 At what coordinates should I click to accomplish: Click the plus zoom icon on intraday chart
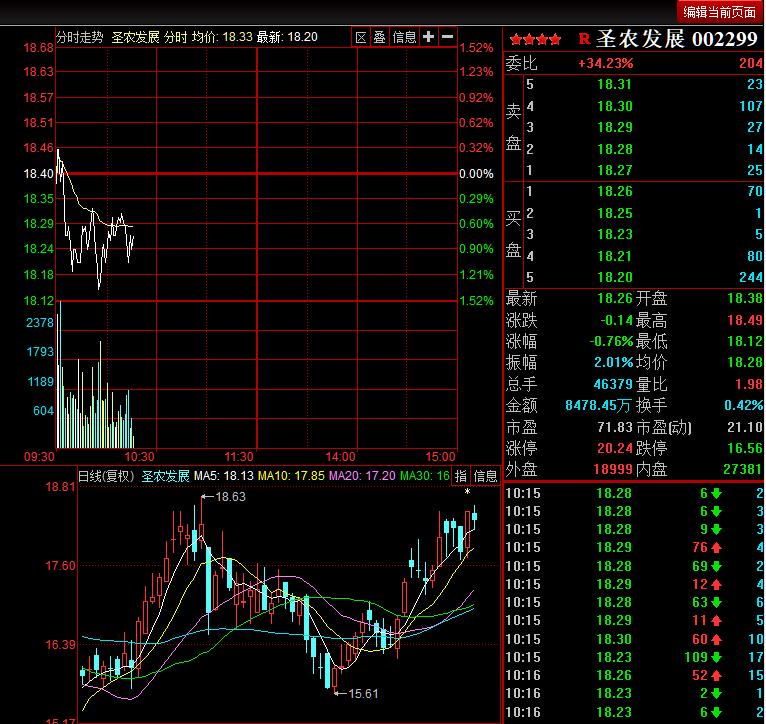pyautogui.click(x=429, y=37)
